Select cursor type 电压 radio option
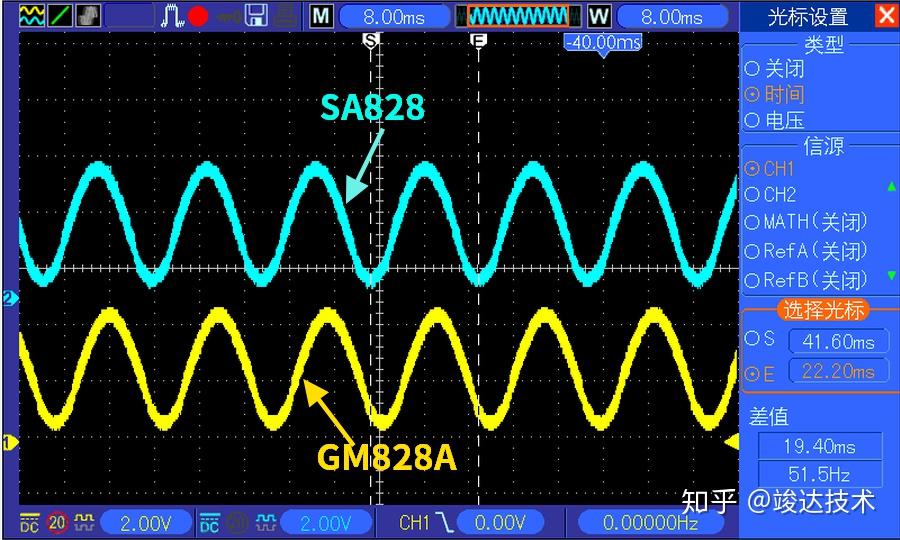900x540 pixels. point(774,120)
